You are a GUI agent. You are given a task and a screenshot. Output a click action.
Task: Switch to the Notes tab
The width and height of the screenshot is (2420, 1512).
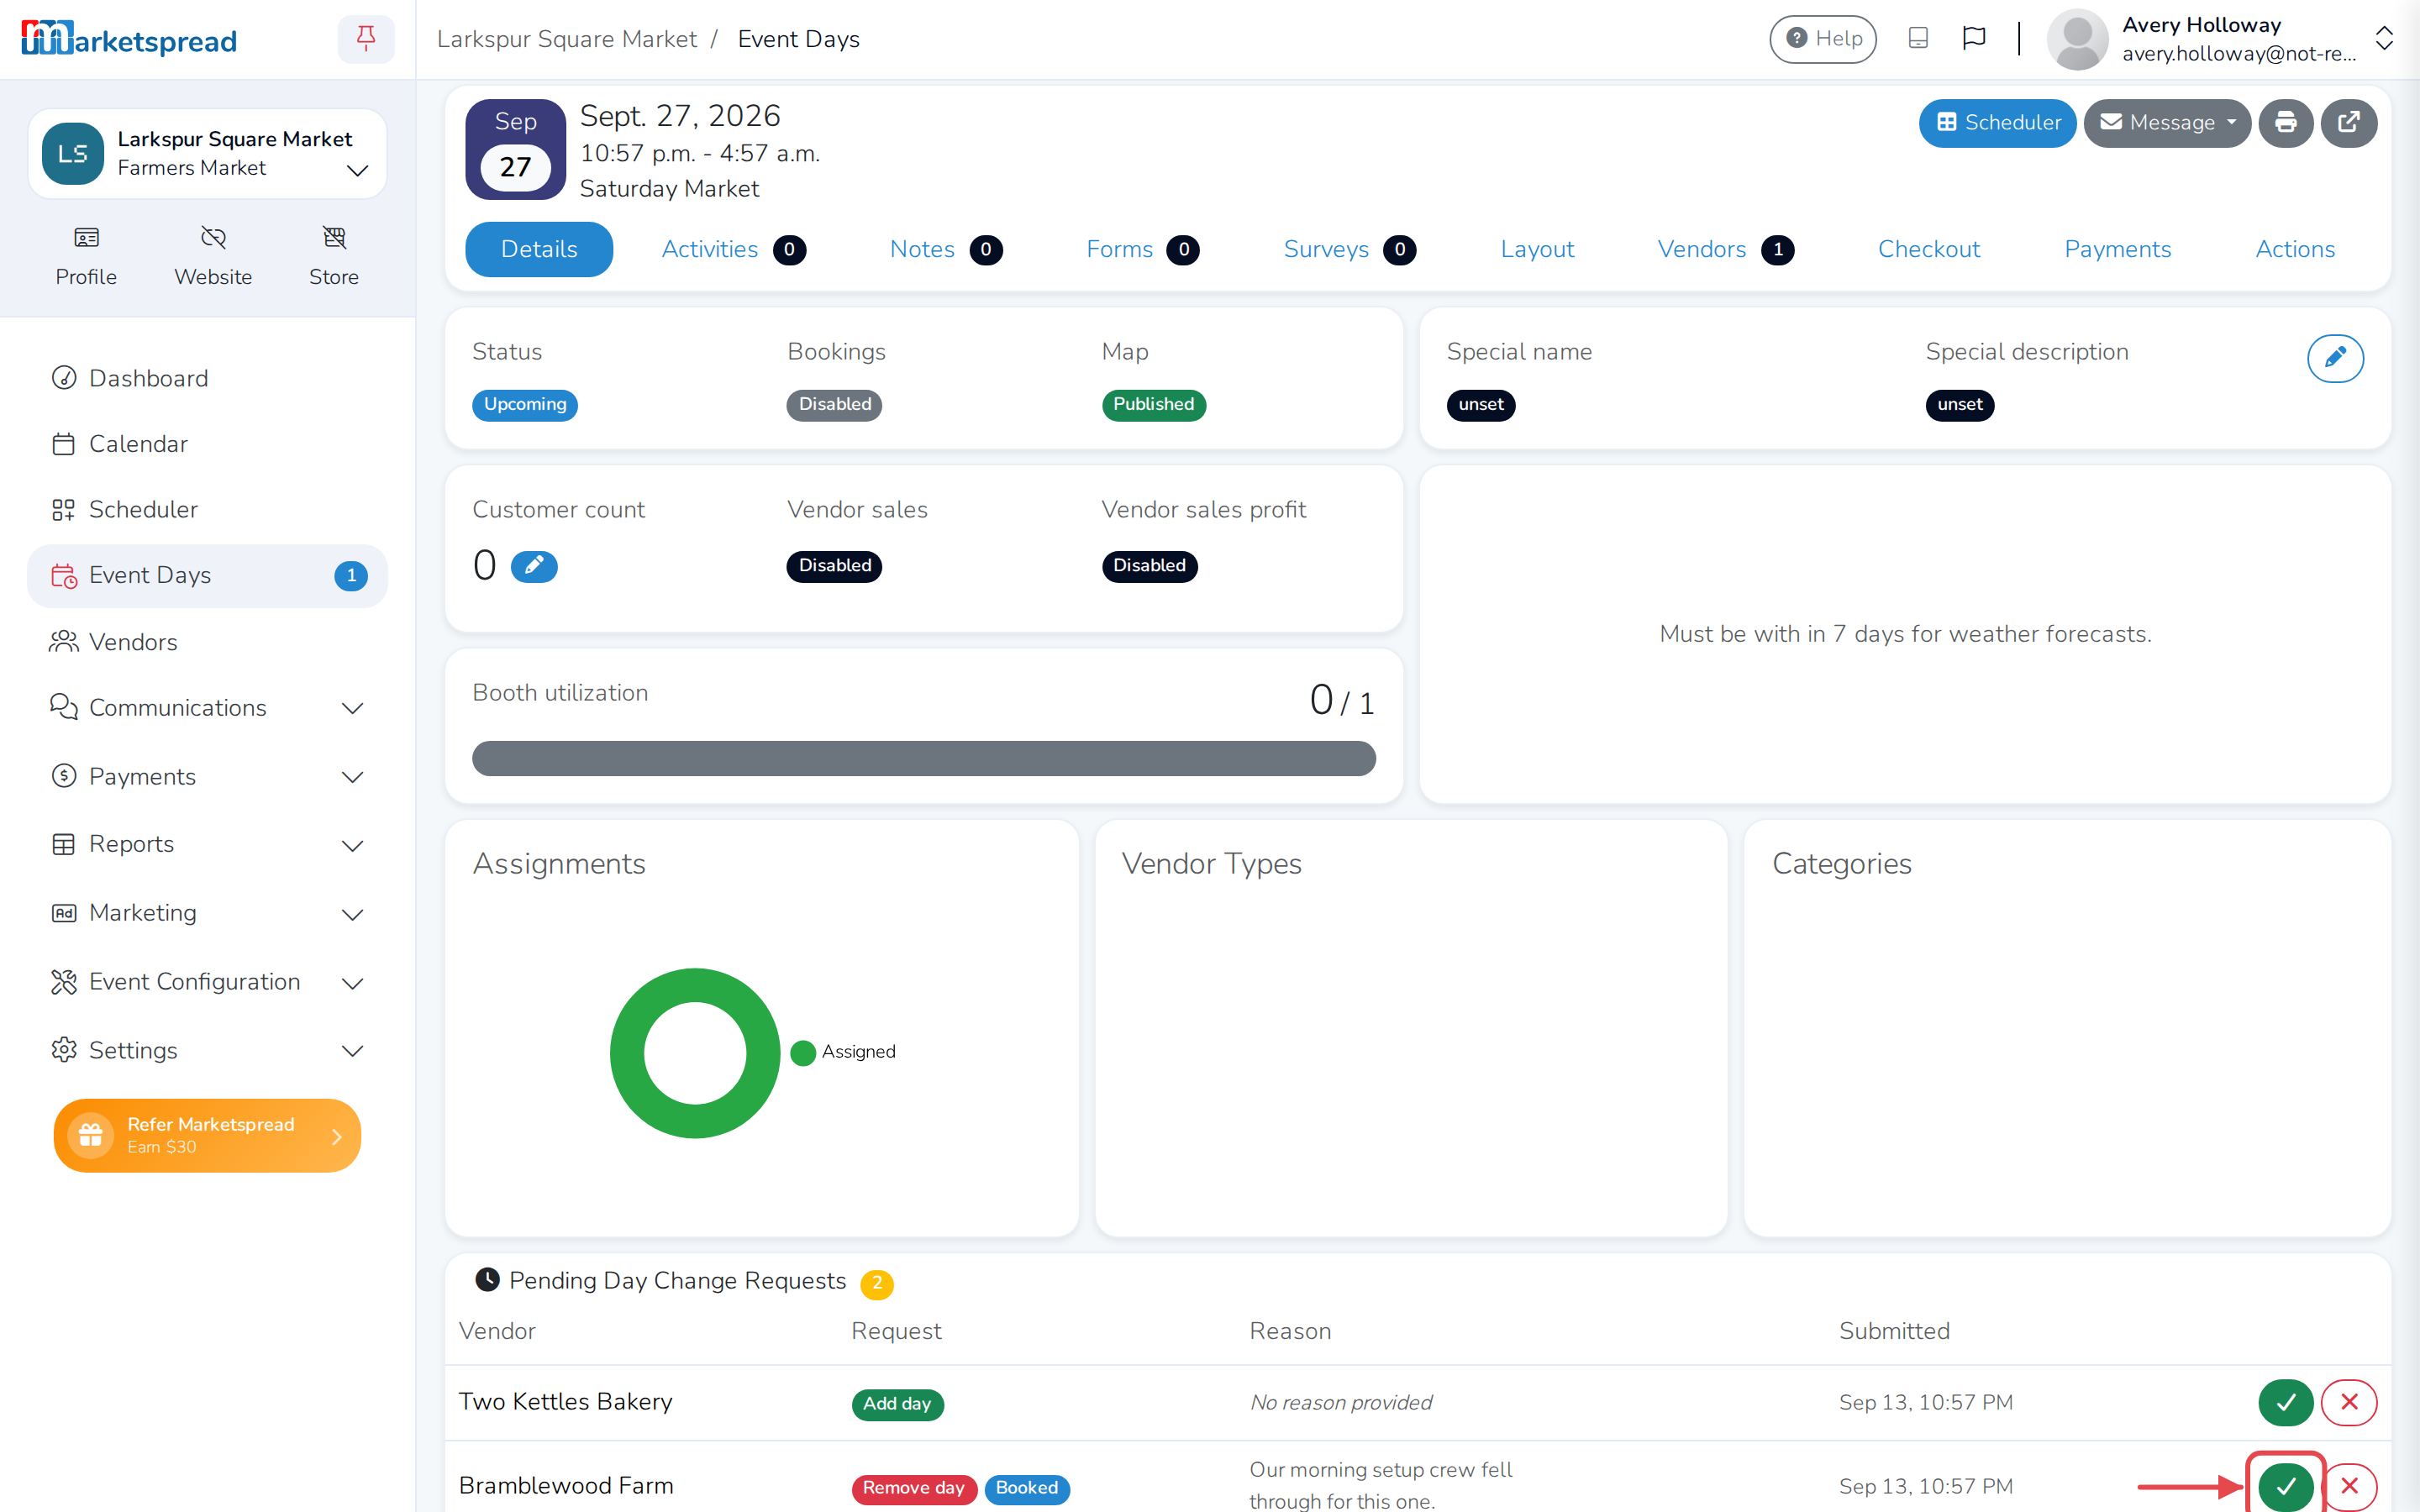point(945,249)
